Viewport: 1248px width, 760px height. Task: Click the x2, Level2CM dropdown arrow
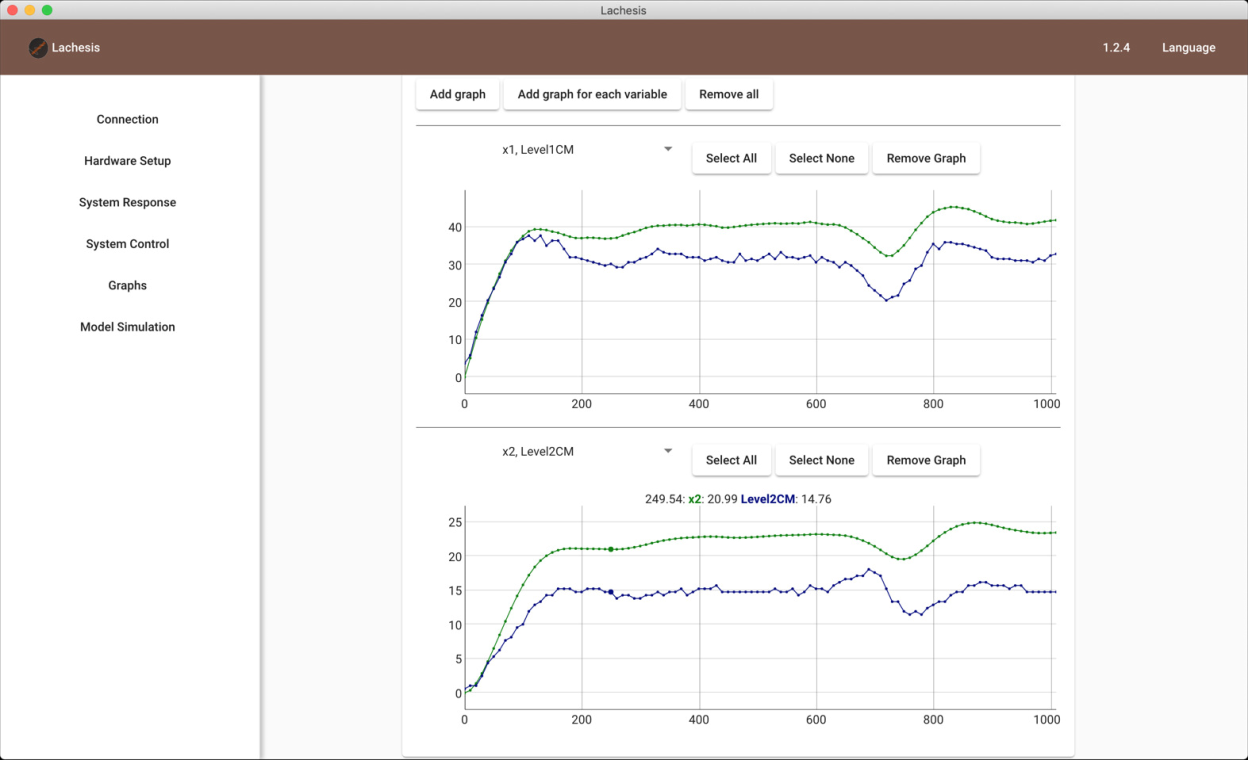(x=668, y=451)
